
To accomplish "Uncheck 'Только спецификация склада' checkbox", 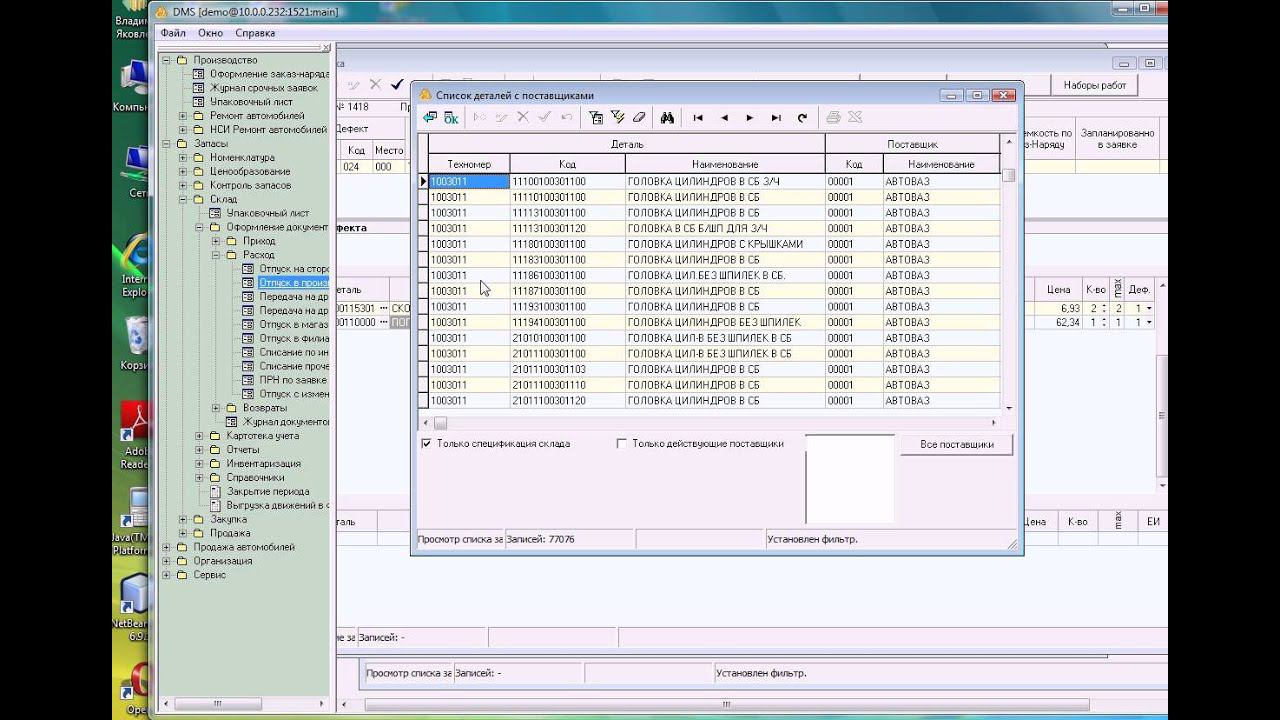I will click(427, 444).
